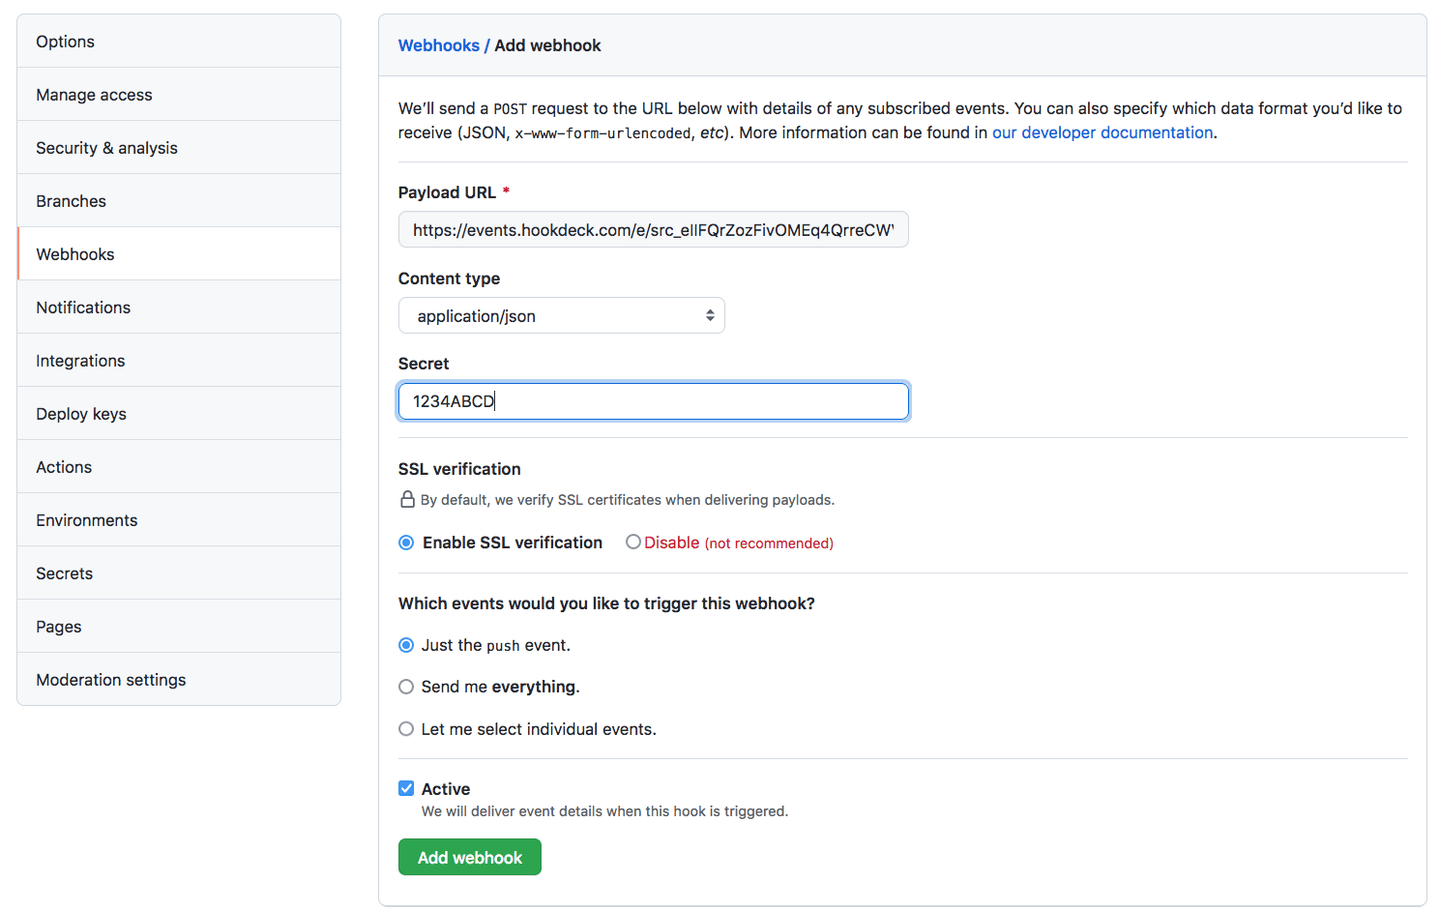Go to Manage access
Image resolution: width=1440 pixels, height=910 pixels.
(x=94, y=94)
